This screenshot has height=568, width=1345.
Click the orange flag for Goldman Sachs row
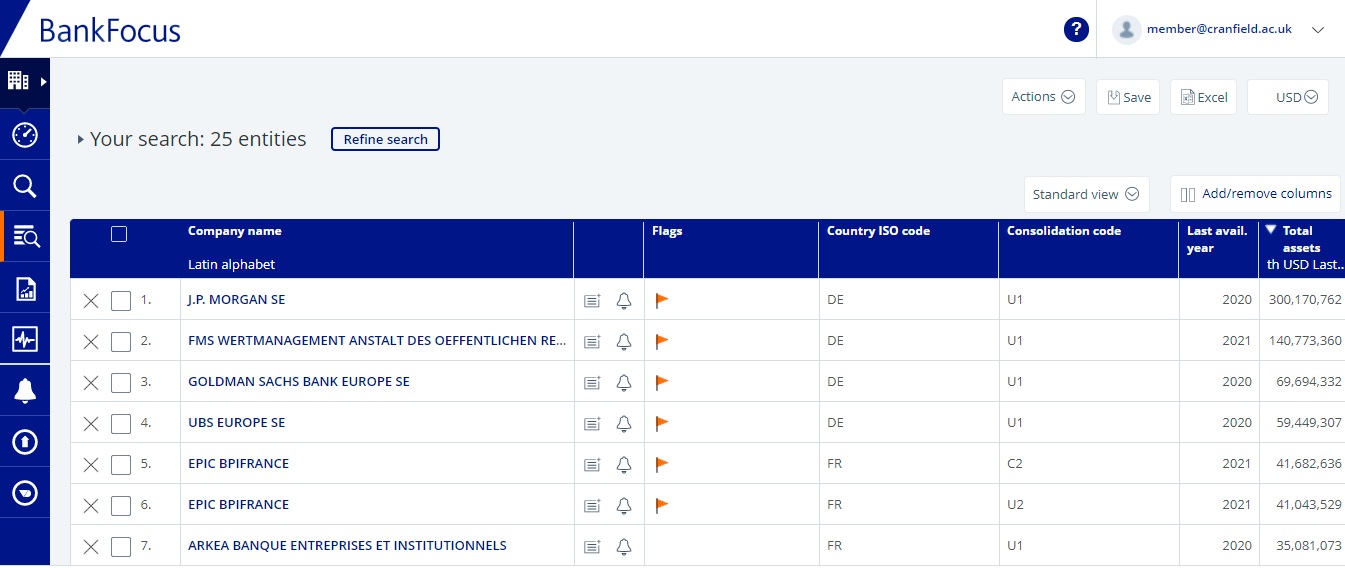(x=661, y=382)
